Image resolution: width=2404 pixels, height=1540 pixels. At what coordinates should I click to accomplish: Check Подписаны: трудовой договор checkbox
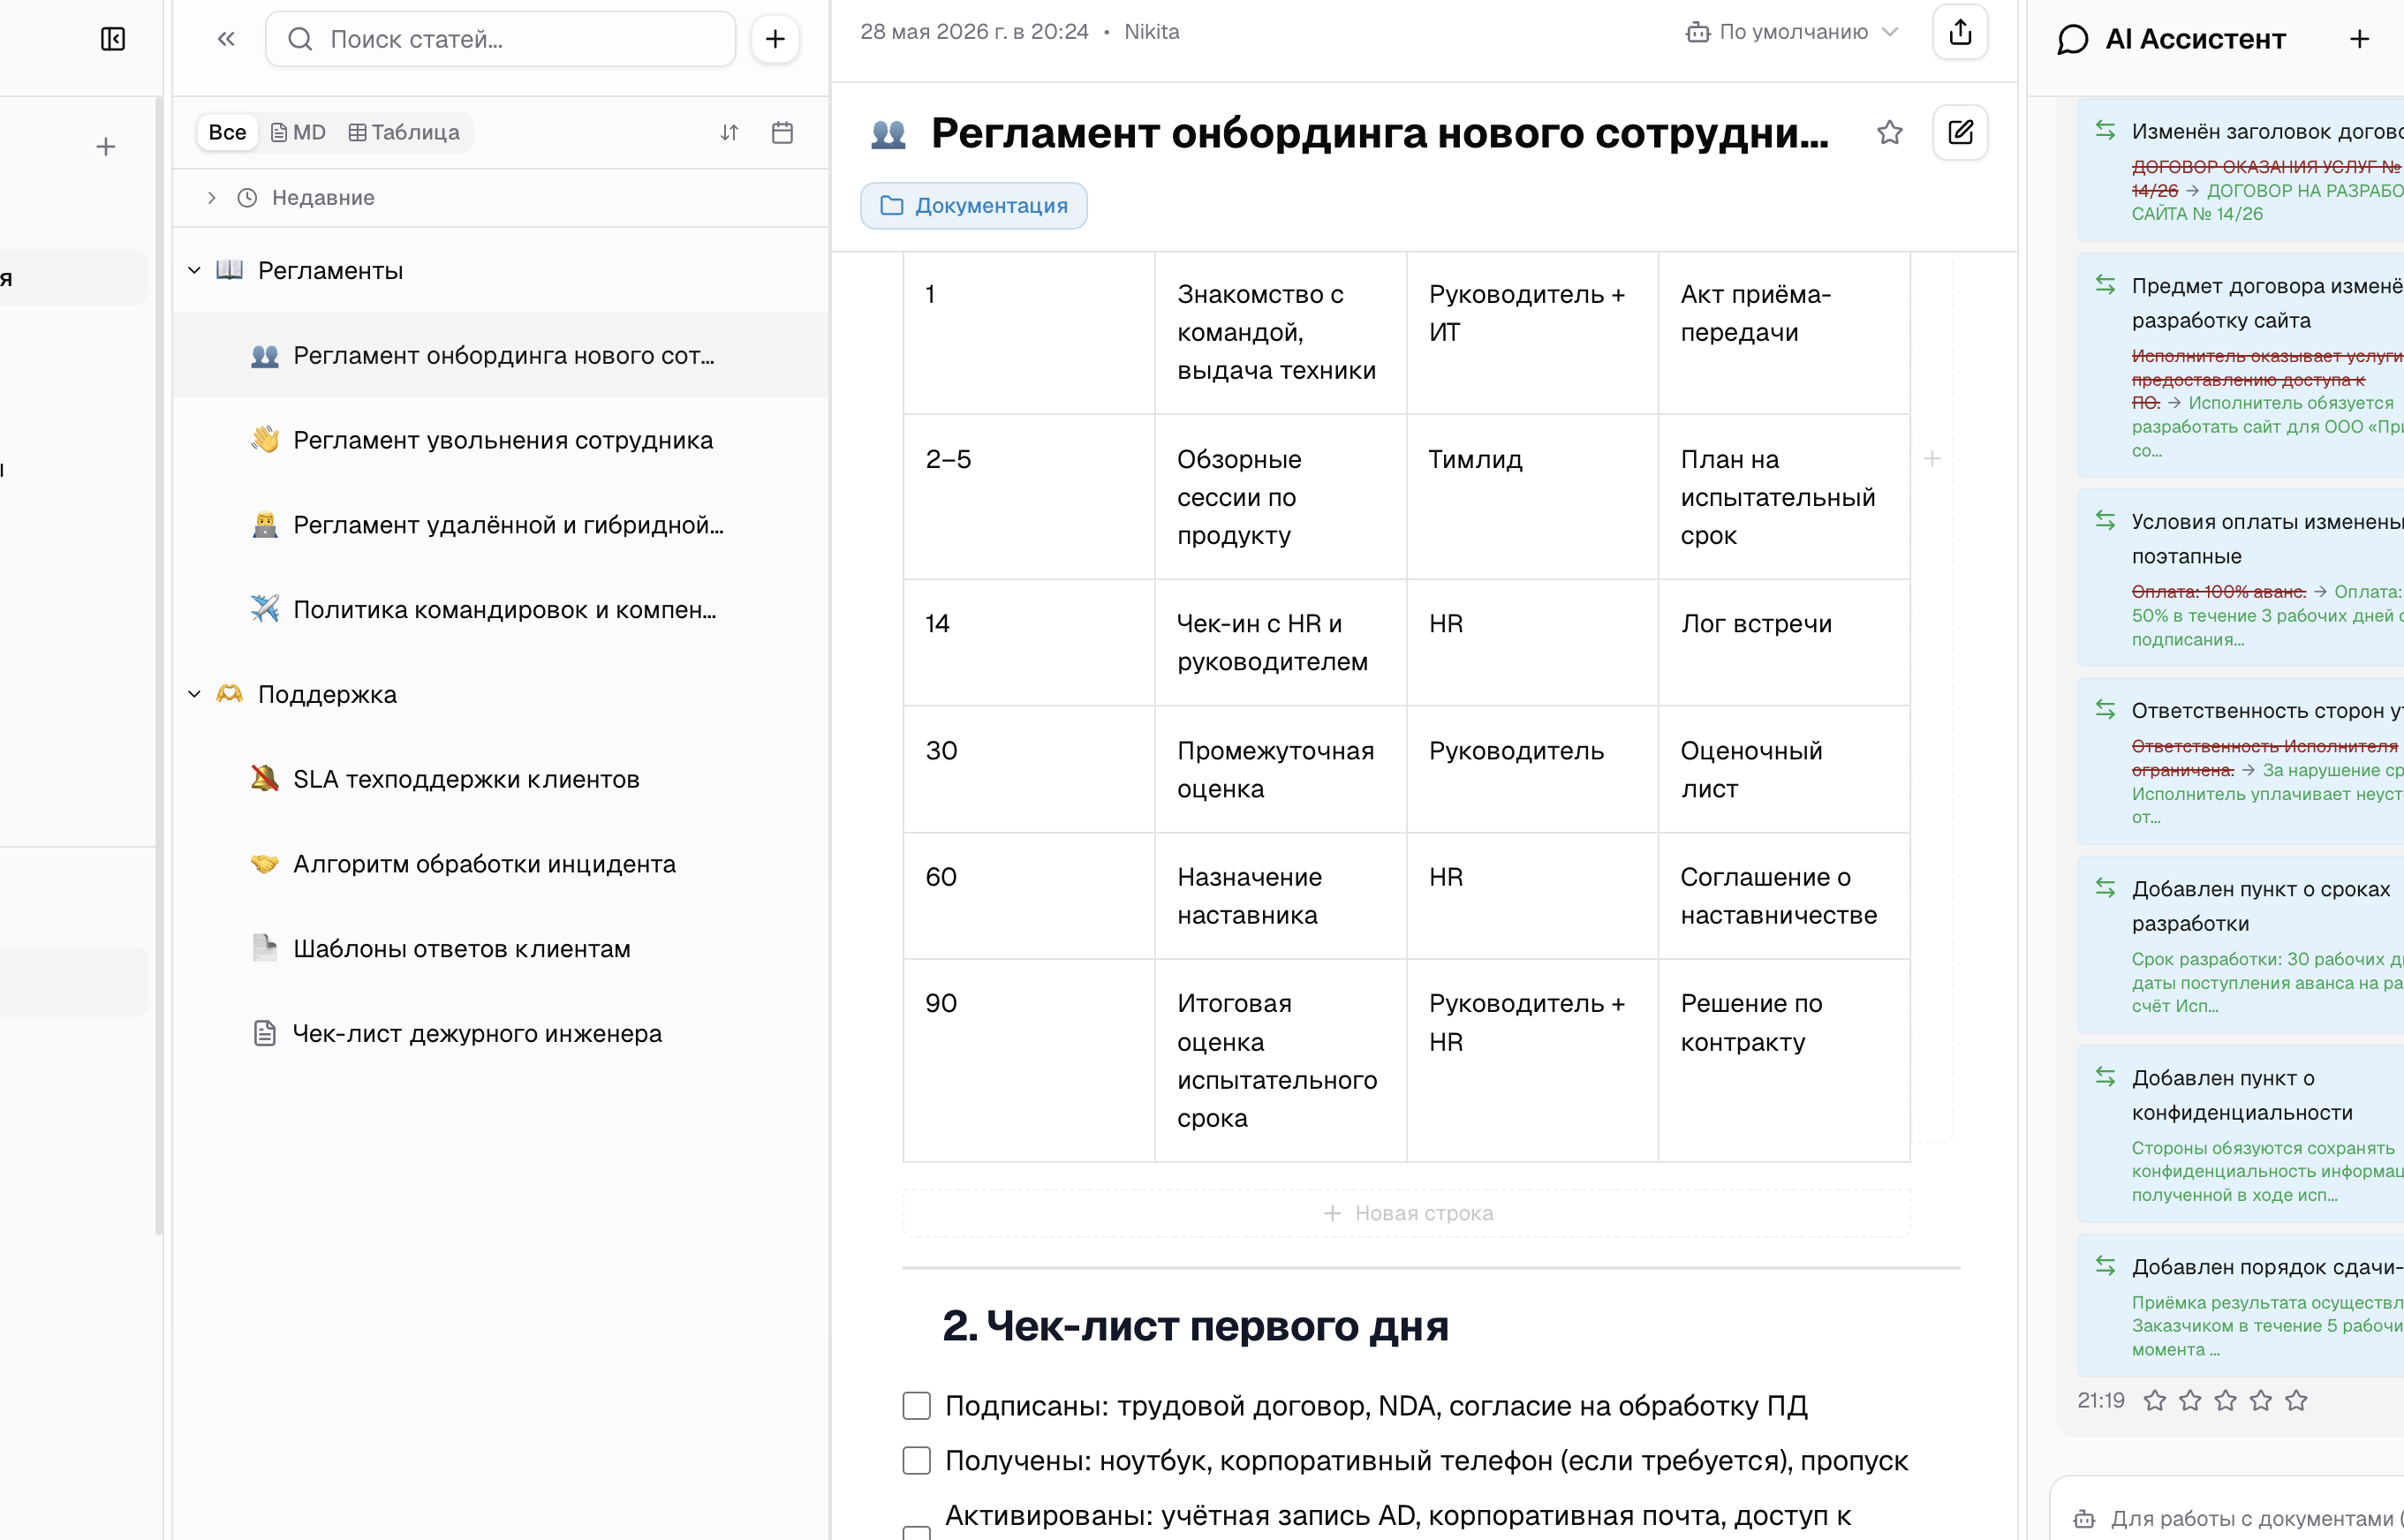(x=916, y=1406)
